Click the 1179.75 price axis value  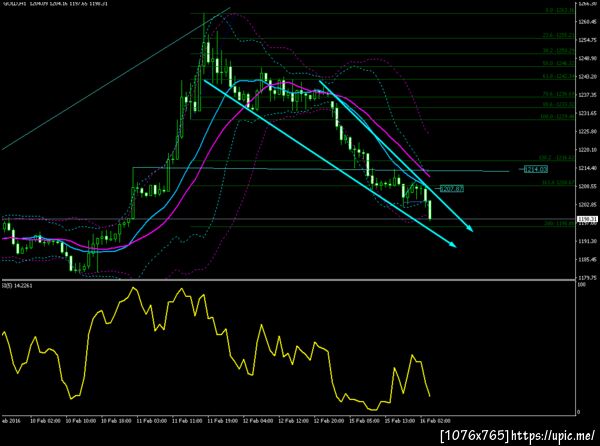click(589, 278)
